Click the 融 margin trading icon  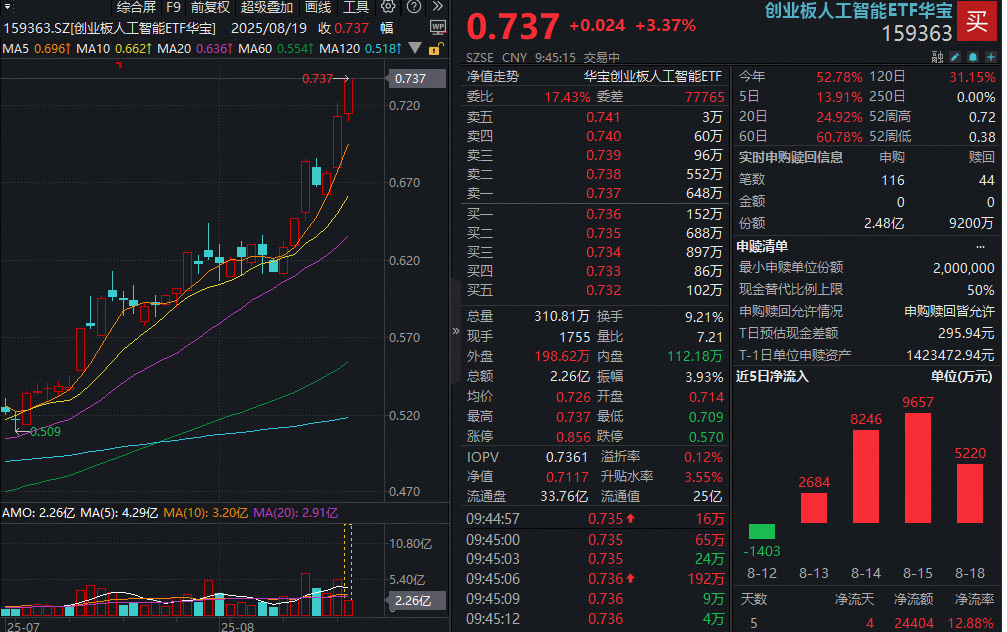coord(937,57)
